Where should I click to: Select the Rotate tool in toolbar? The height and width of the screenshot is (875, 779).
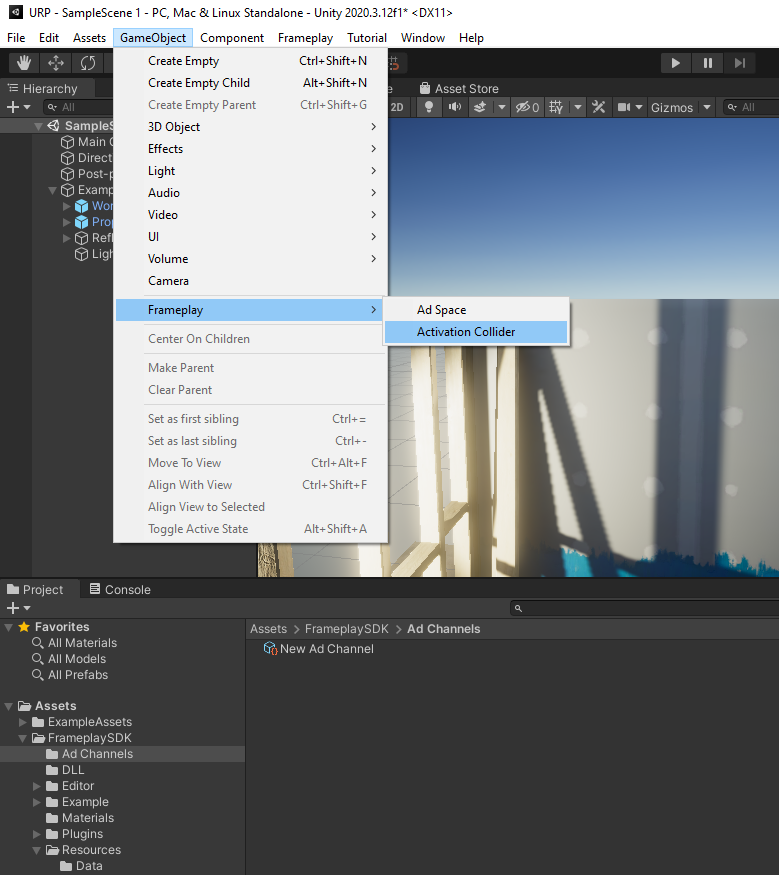coord(88,62)
